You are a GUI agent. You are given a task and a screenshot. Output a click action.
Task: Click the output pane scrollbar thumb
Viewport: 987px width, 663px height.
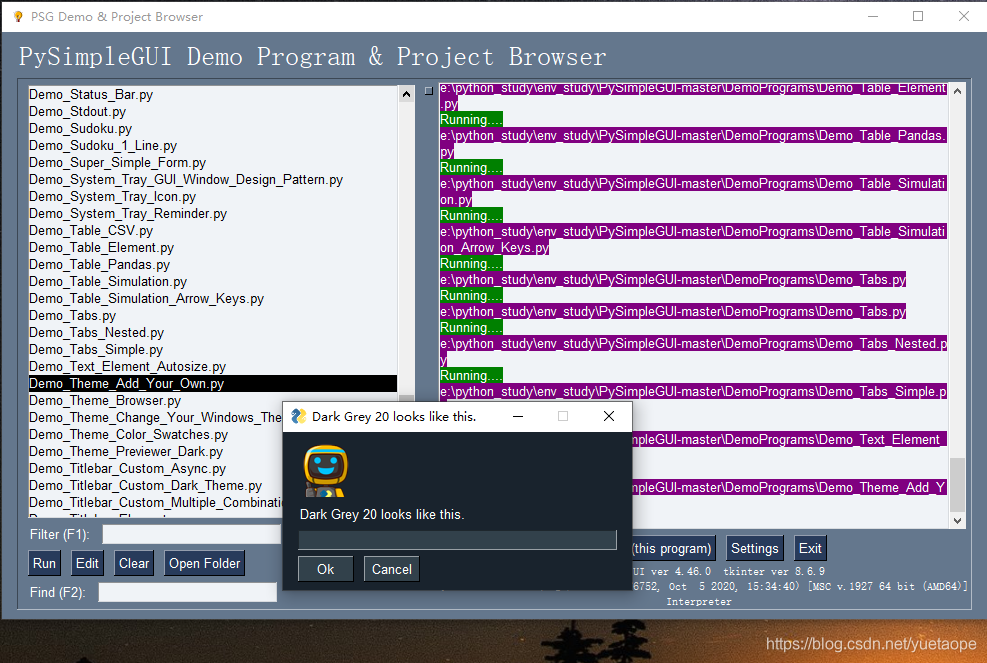[957, 485]
